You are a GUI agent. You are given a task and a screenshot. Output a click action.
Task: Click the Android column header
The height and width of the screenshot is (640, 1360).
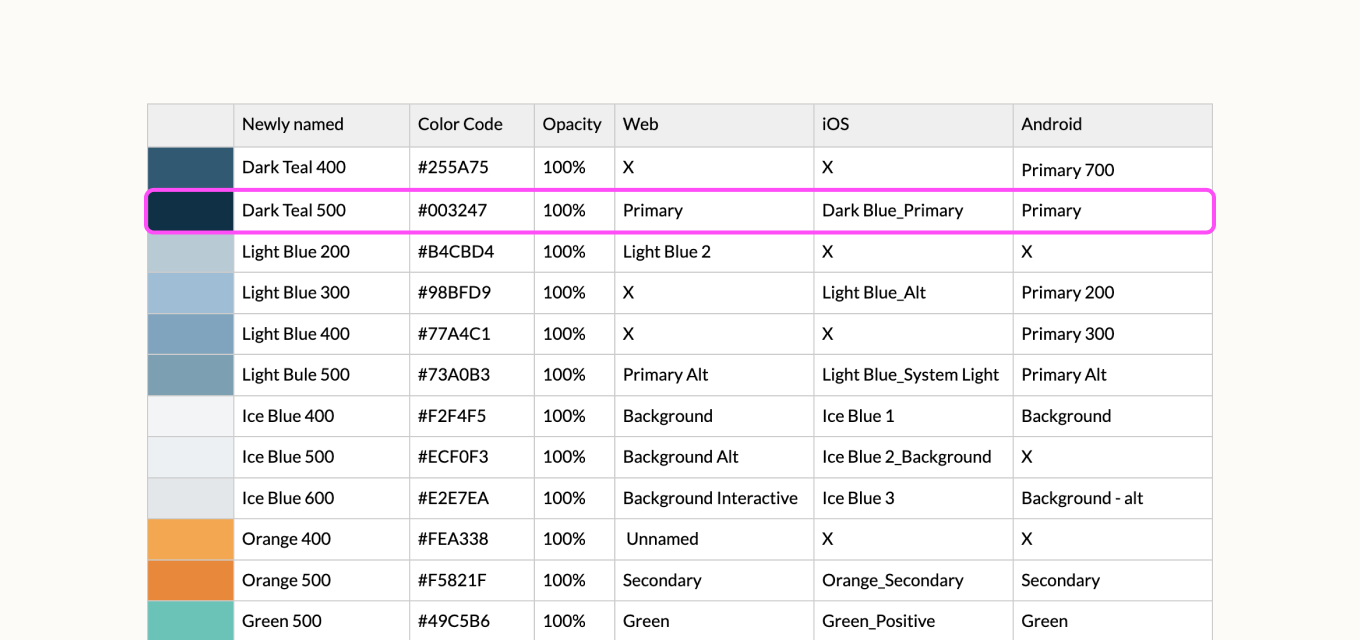(1051, 125)
